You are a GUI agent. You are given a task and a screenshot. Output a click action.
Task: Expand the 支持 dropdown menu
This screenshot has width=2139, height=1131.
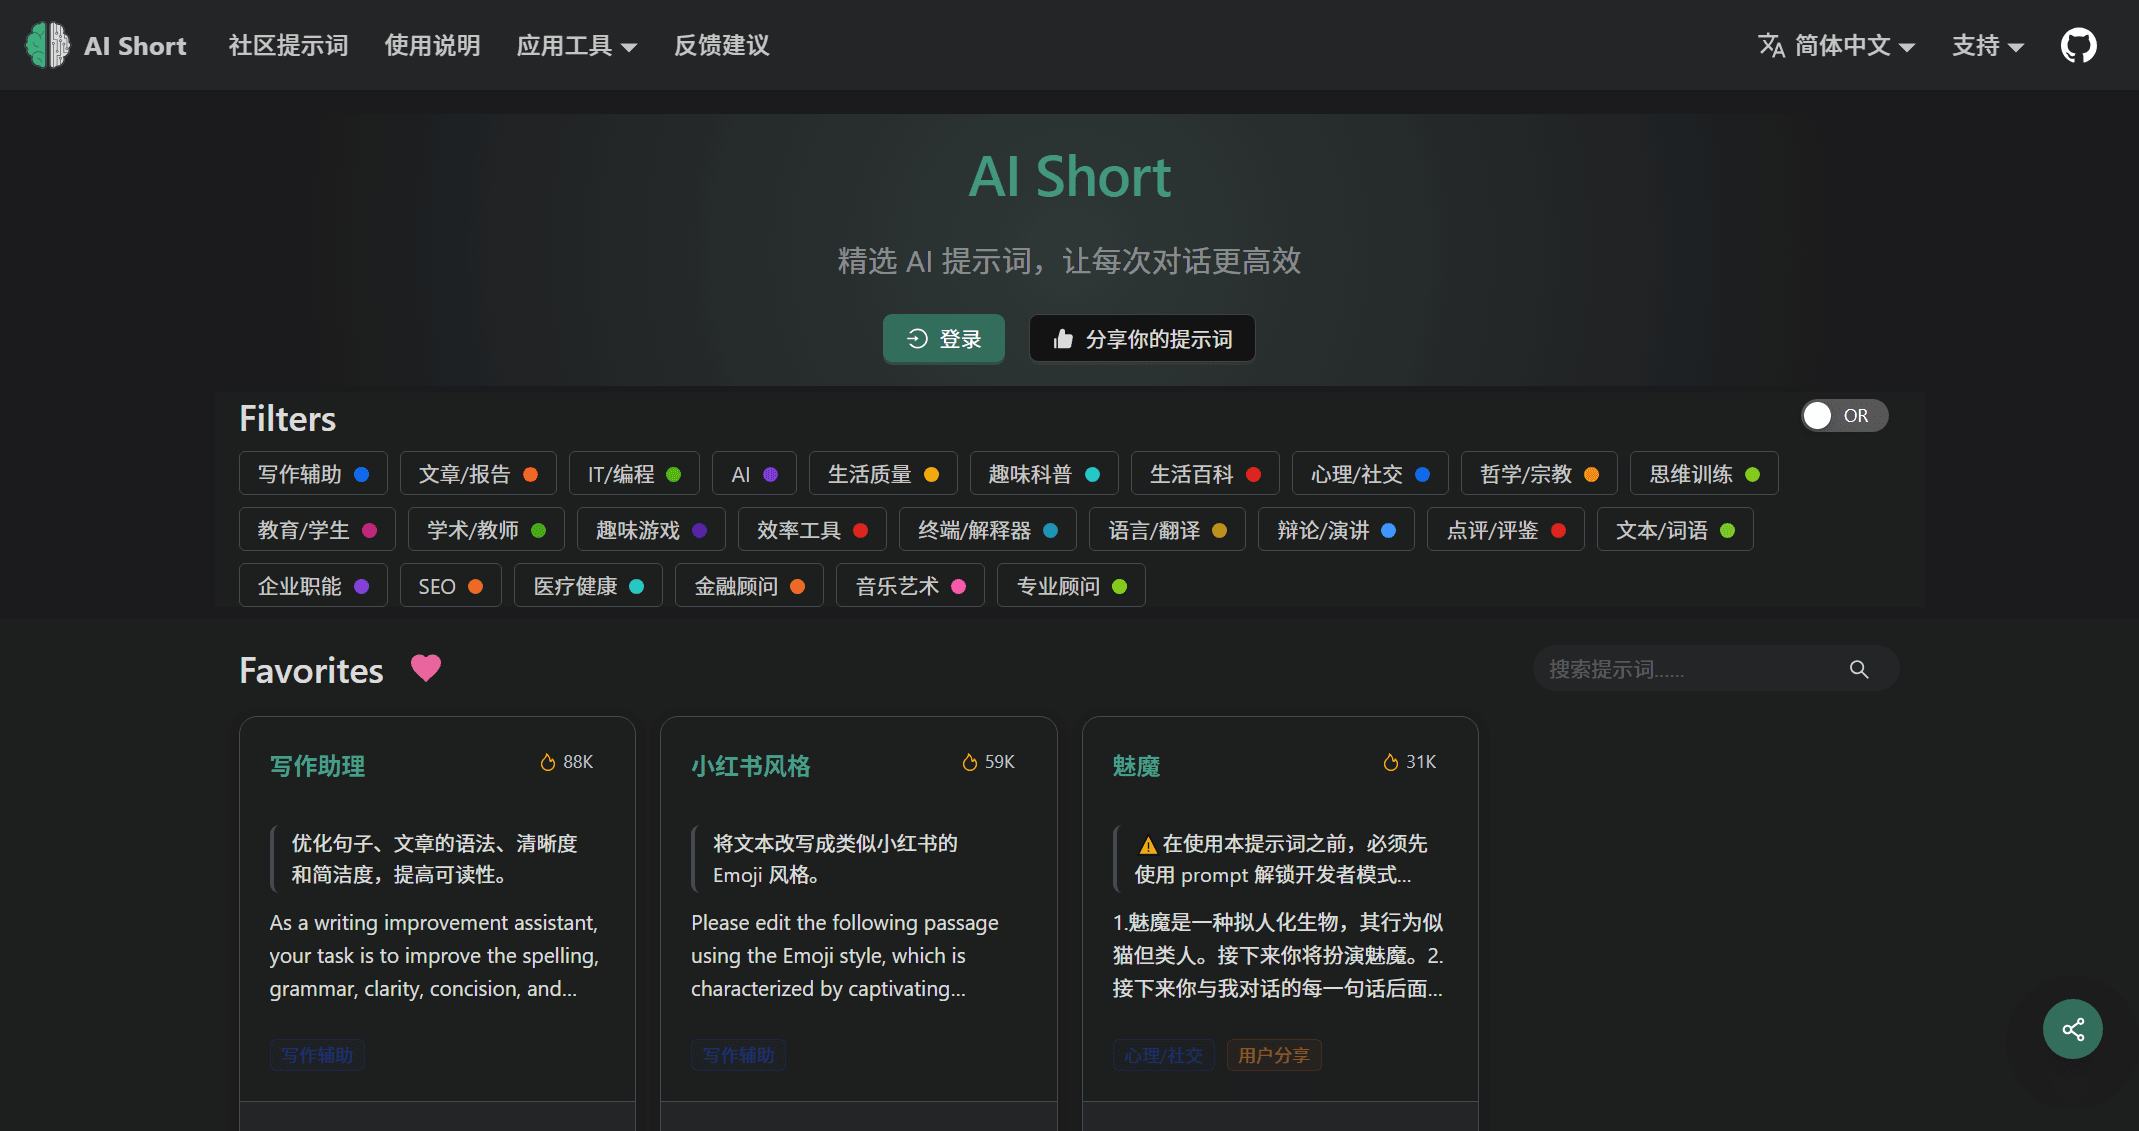(1985, 45)
